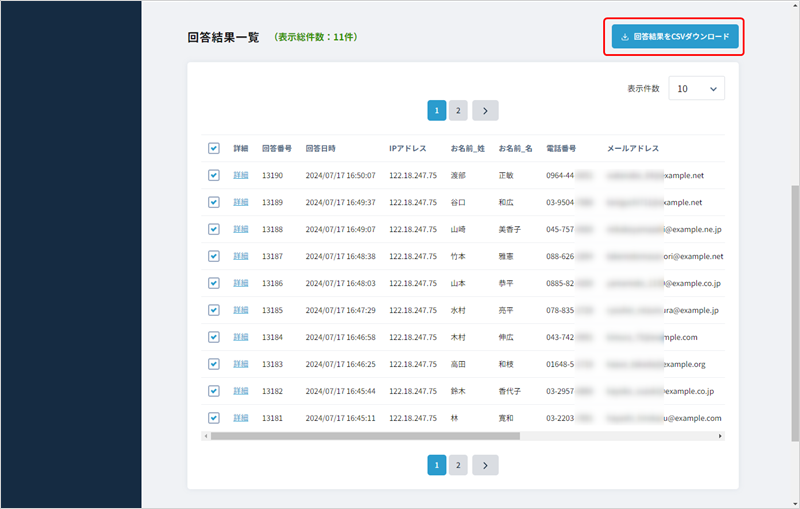Open 詳細 link for answer 13188
This screenshot has width=800, height=509.
coord(241,229)
